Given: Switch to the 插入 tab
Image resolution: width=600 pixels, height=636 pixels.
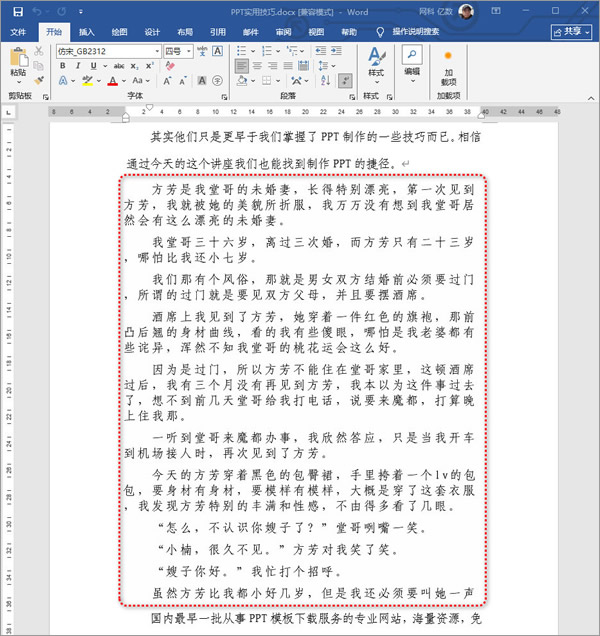Looking at the screenshot, I should pos(86,32).
